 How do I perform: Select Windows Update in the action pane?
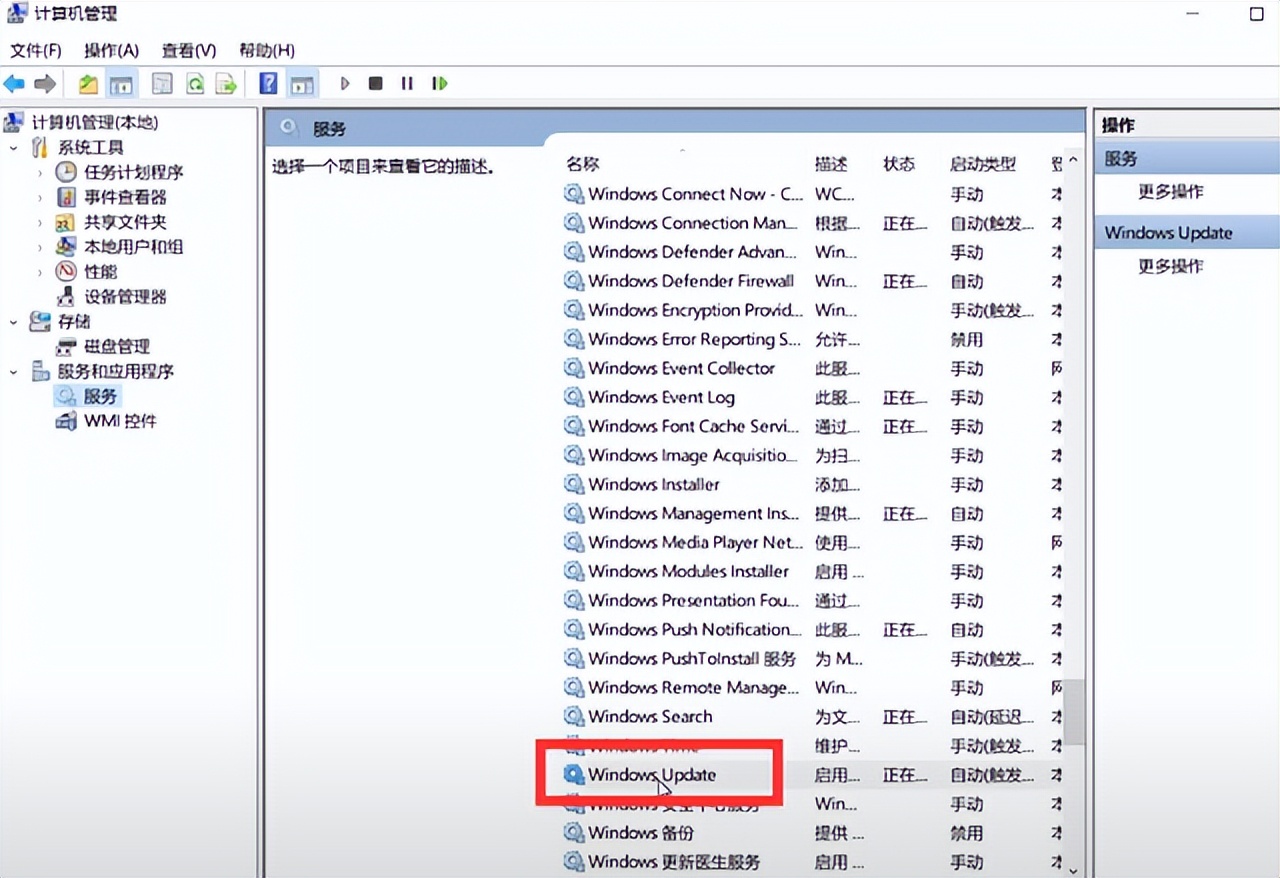click(1170, 232)
